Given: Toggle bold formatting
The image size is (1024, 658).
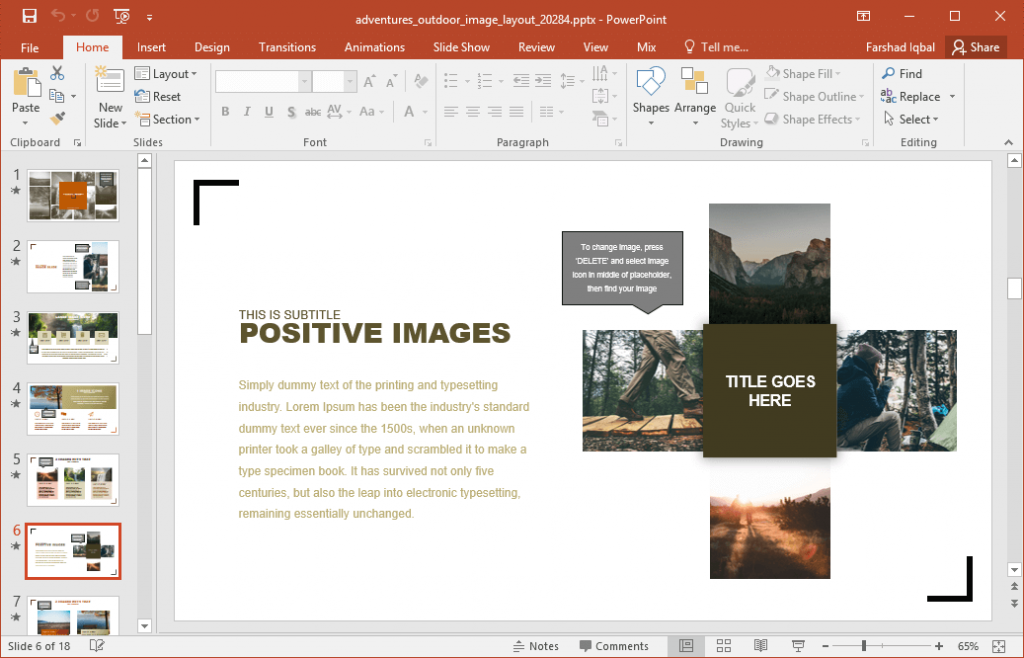Looking at the screenshot, I should pyautogui.click(x=225, y=112).
